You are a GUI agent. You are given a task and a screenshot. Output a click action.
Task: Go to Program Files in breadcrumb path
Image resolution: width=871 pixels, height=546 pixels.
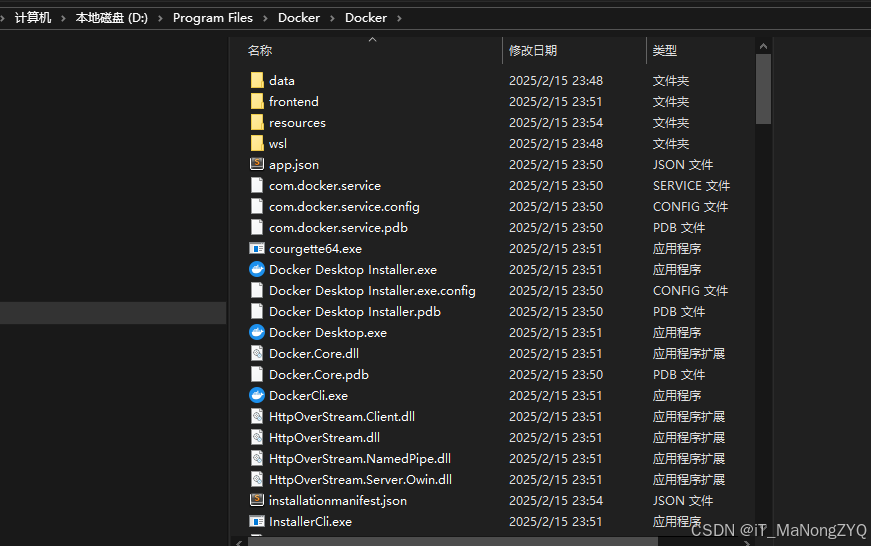(213, 18)
